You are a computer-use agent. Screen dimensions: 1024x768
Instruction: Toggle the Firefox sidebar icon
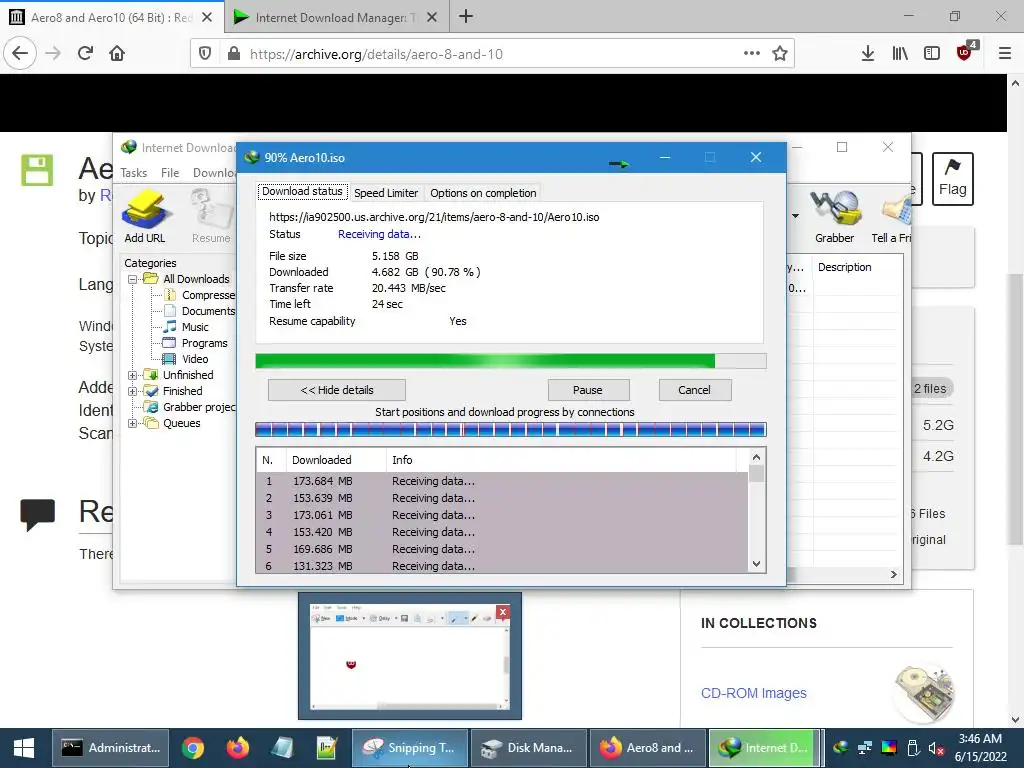click(932, 53)
